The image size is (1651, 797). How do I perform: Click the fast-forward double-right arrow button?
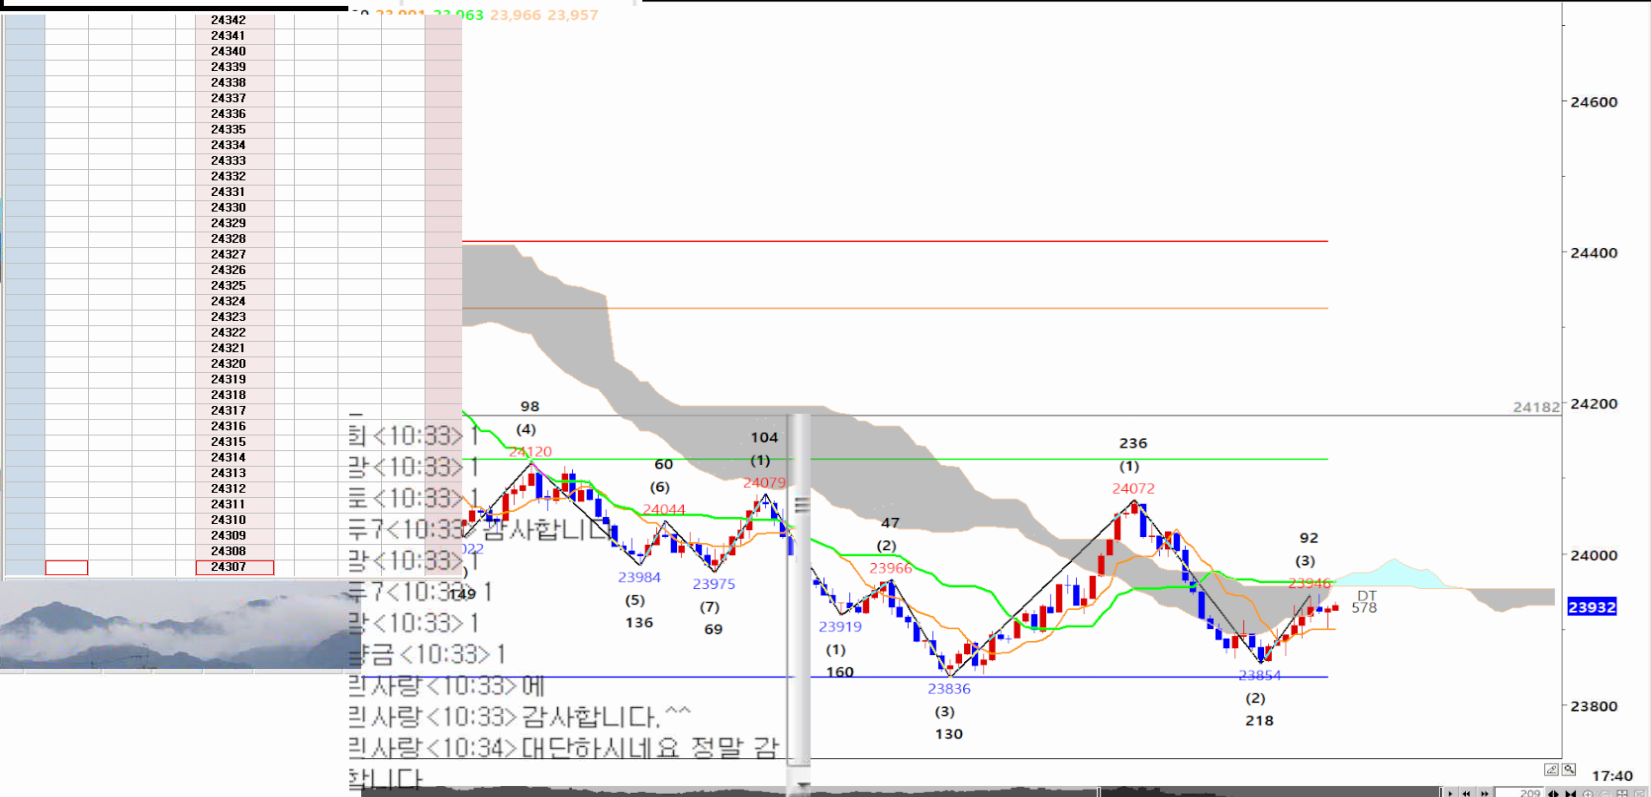(x=1485, y=793)
